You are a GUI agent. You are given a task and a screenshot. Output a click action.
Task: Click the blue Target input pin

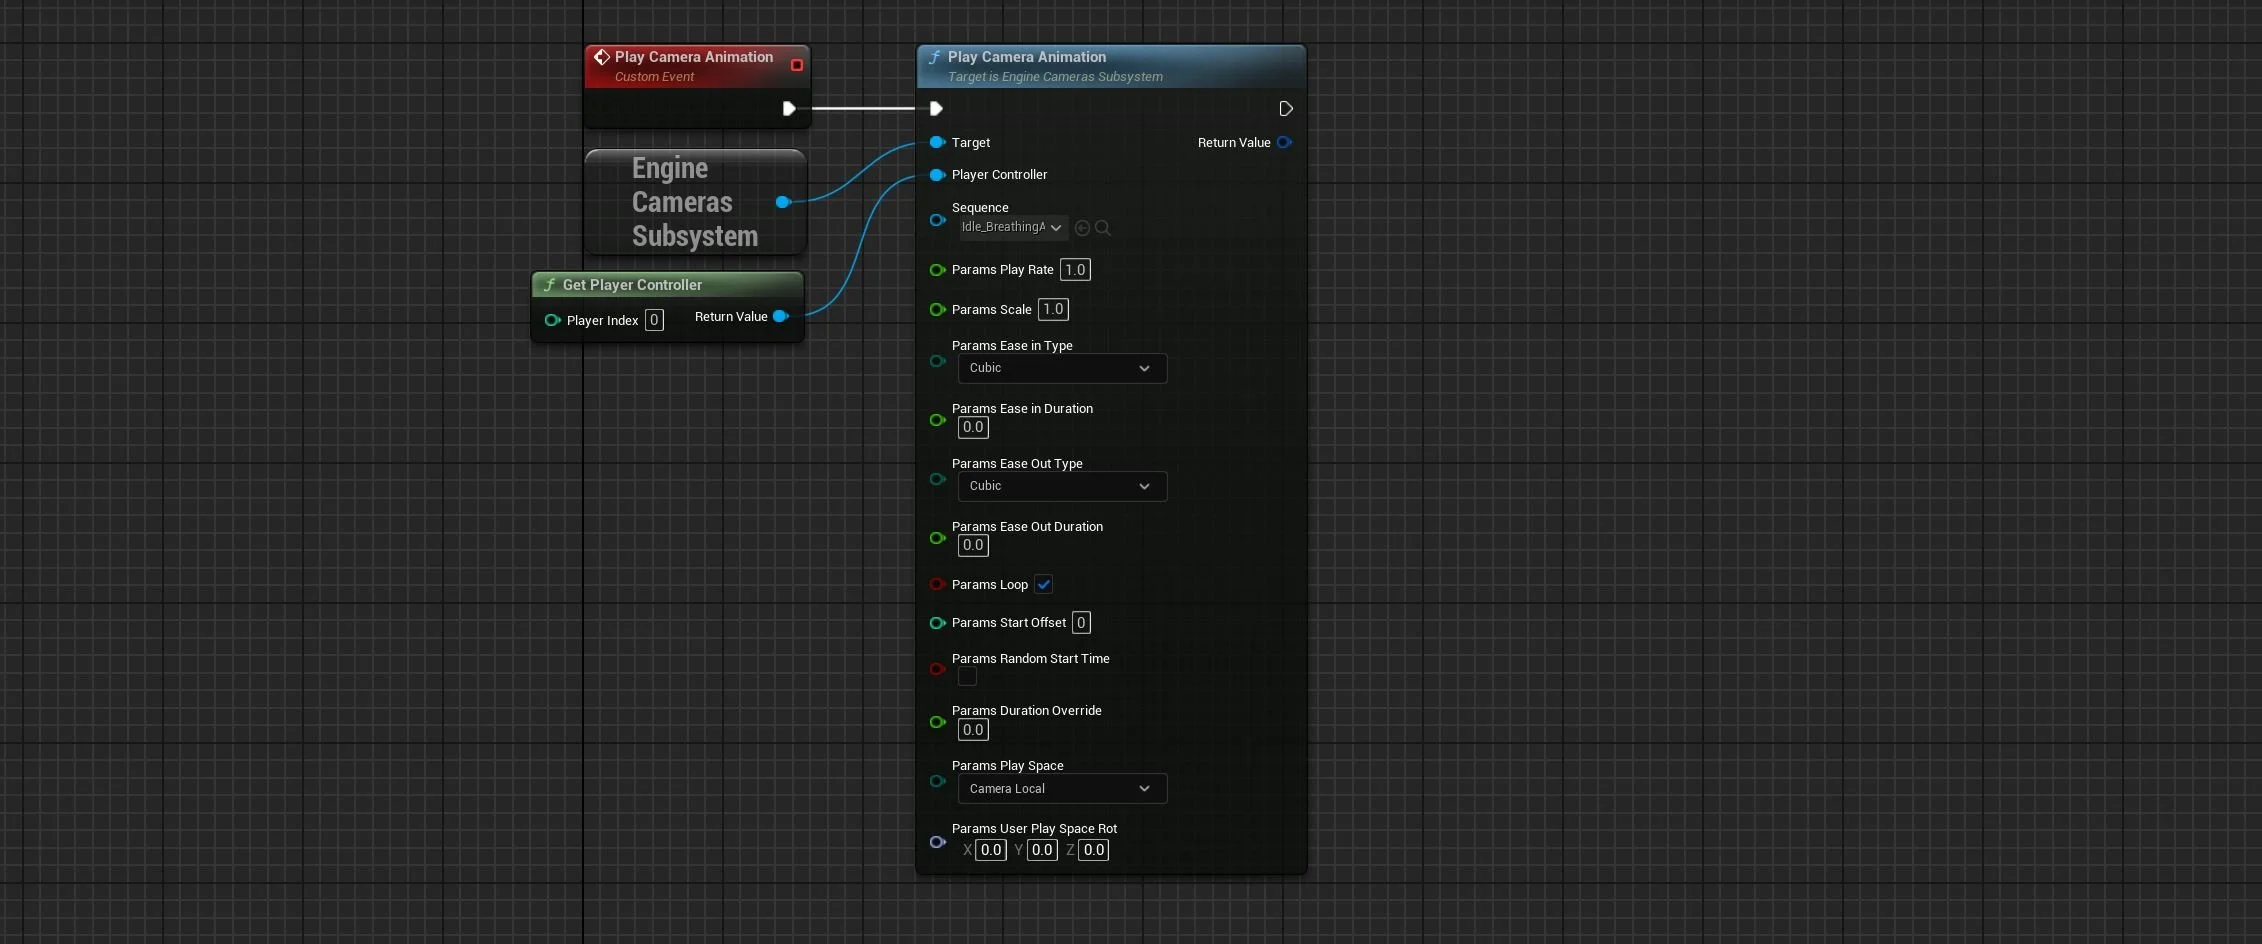(x=937, y=142)
